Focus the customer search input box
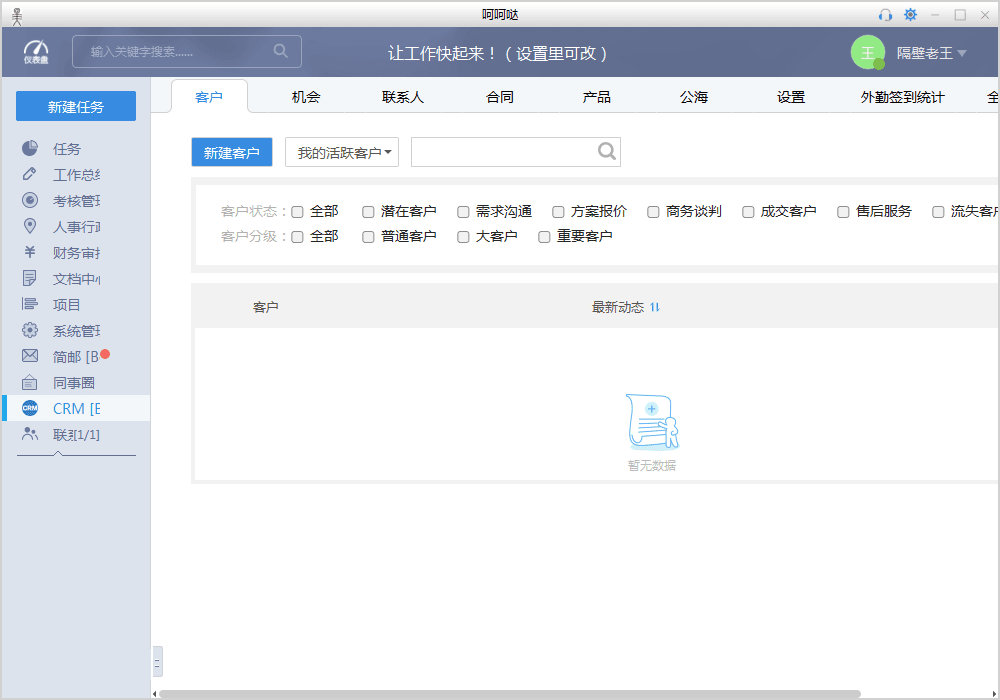This screenshot has width=1000, height=700. coord(516,152)
